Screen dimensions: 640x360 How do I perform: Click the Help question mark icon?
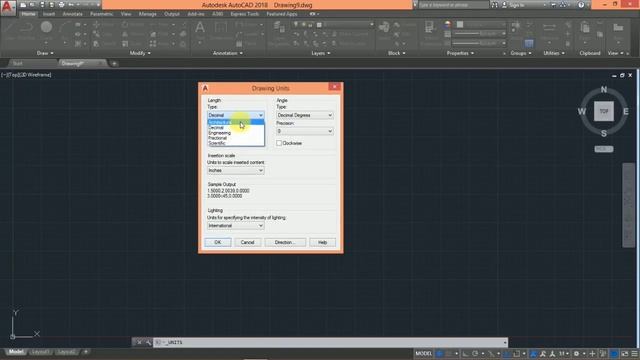(581, 5)
